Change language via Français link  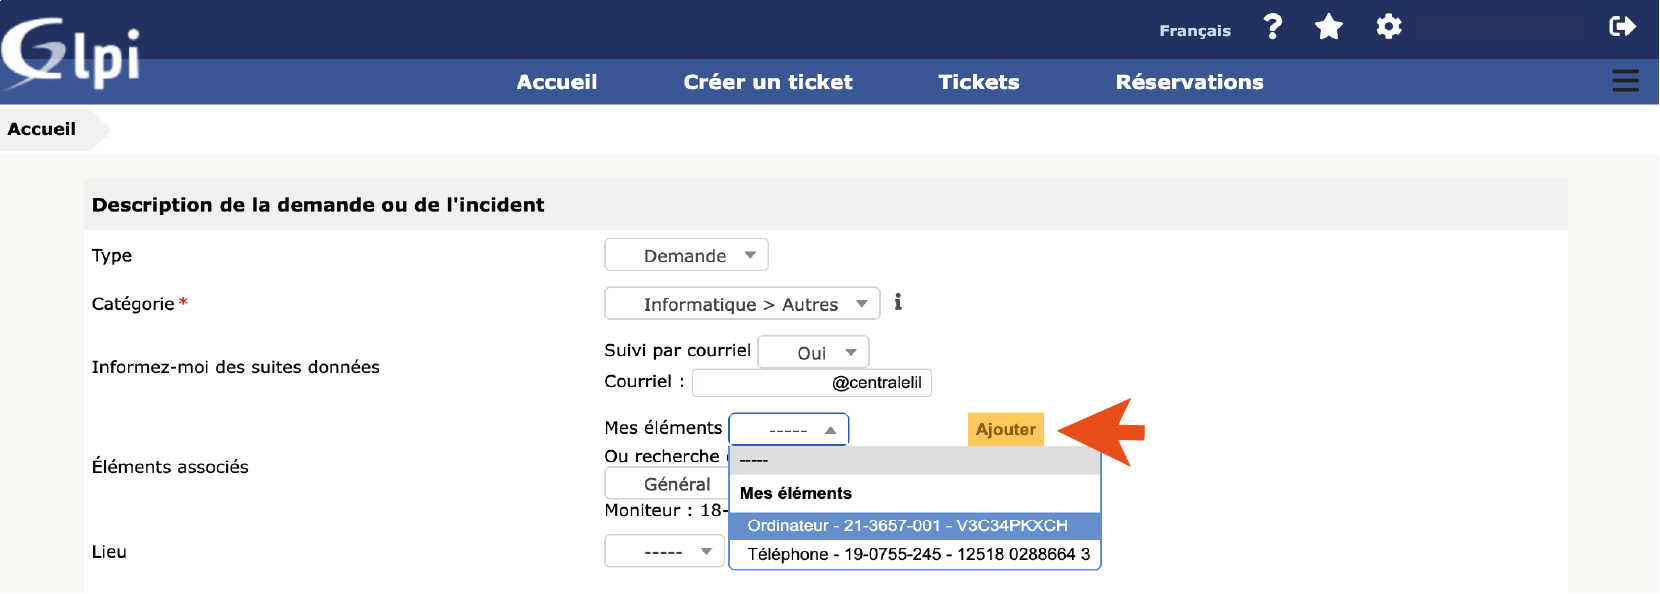pos(1195,31)
